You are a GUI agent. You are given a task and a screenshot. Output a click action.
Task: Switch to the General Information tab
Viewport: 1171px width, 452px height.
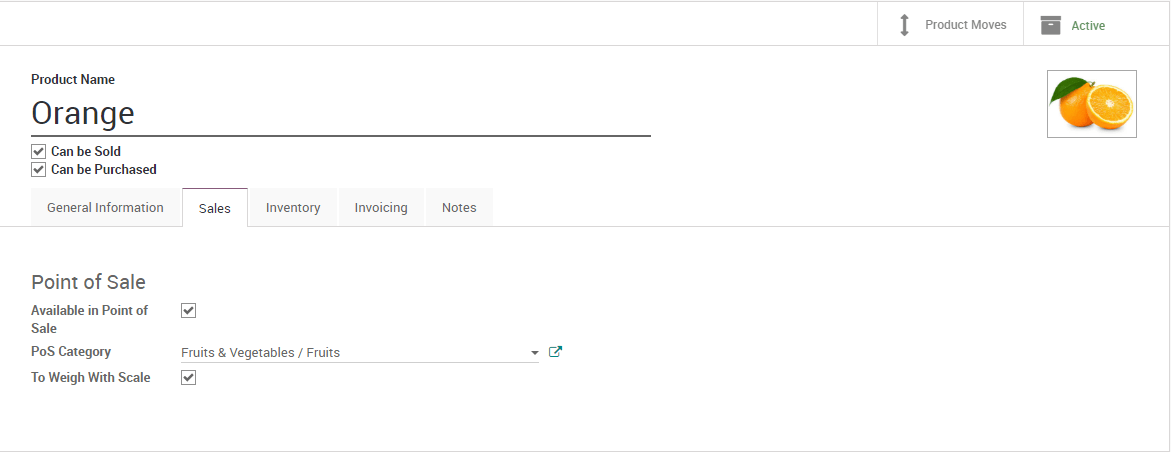tap(105, 208)
